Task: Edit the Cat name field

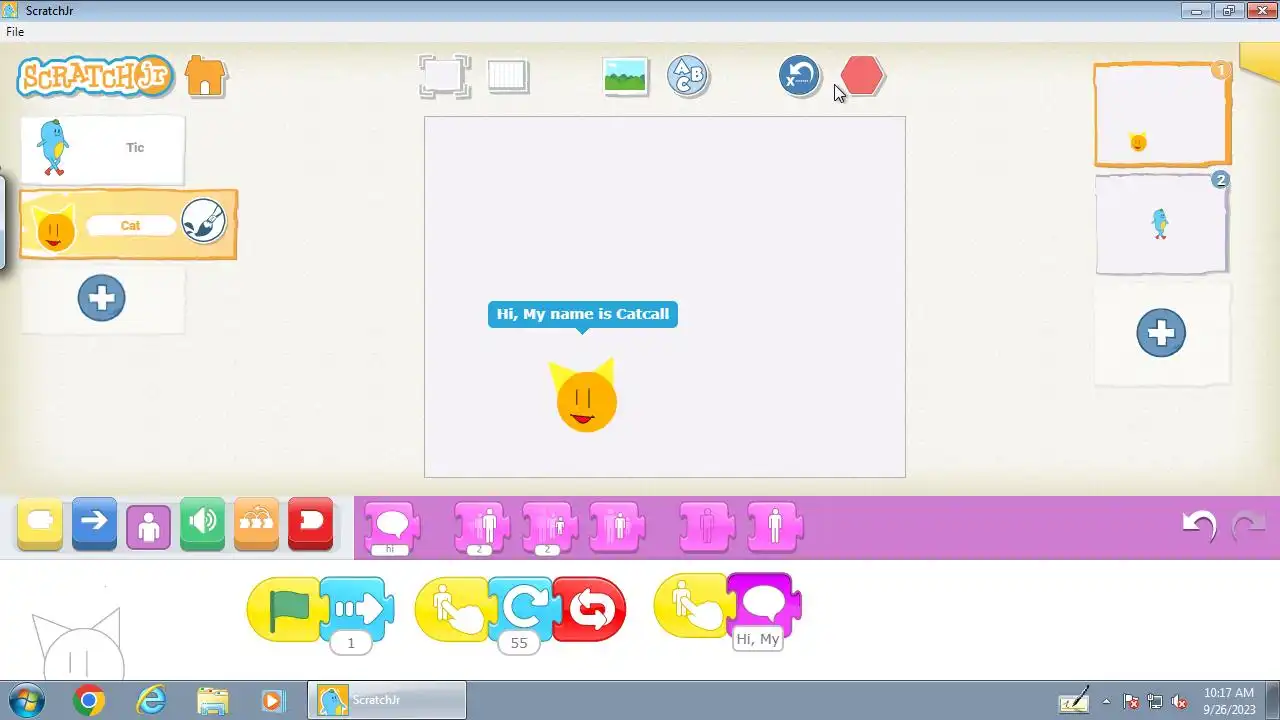Action: pos(131,225)
